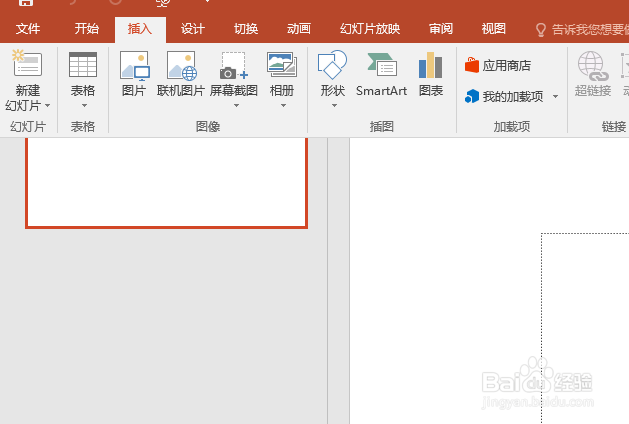Screen dimensions: 629x424
Task: Open the New Slide dropdown arrow
Action: click(47, 105)
